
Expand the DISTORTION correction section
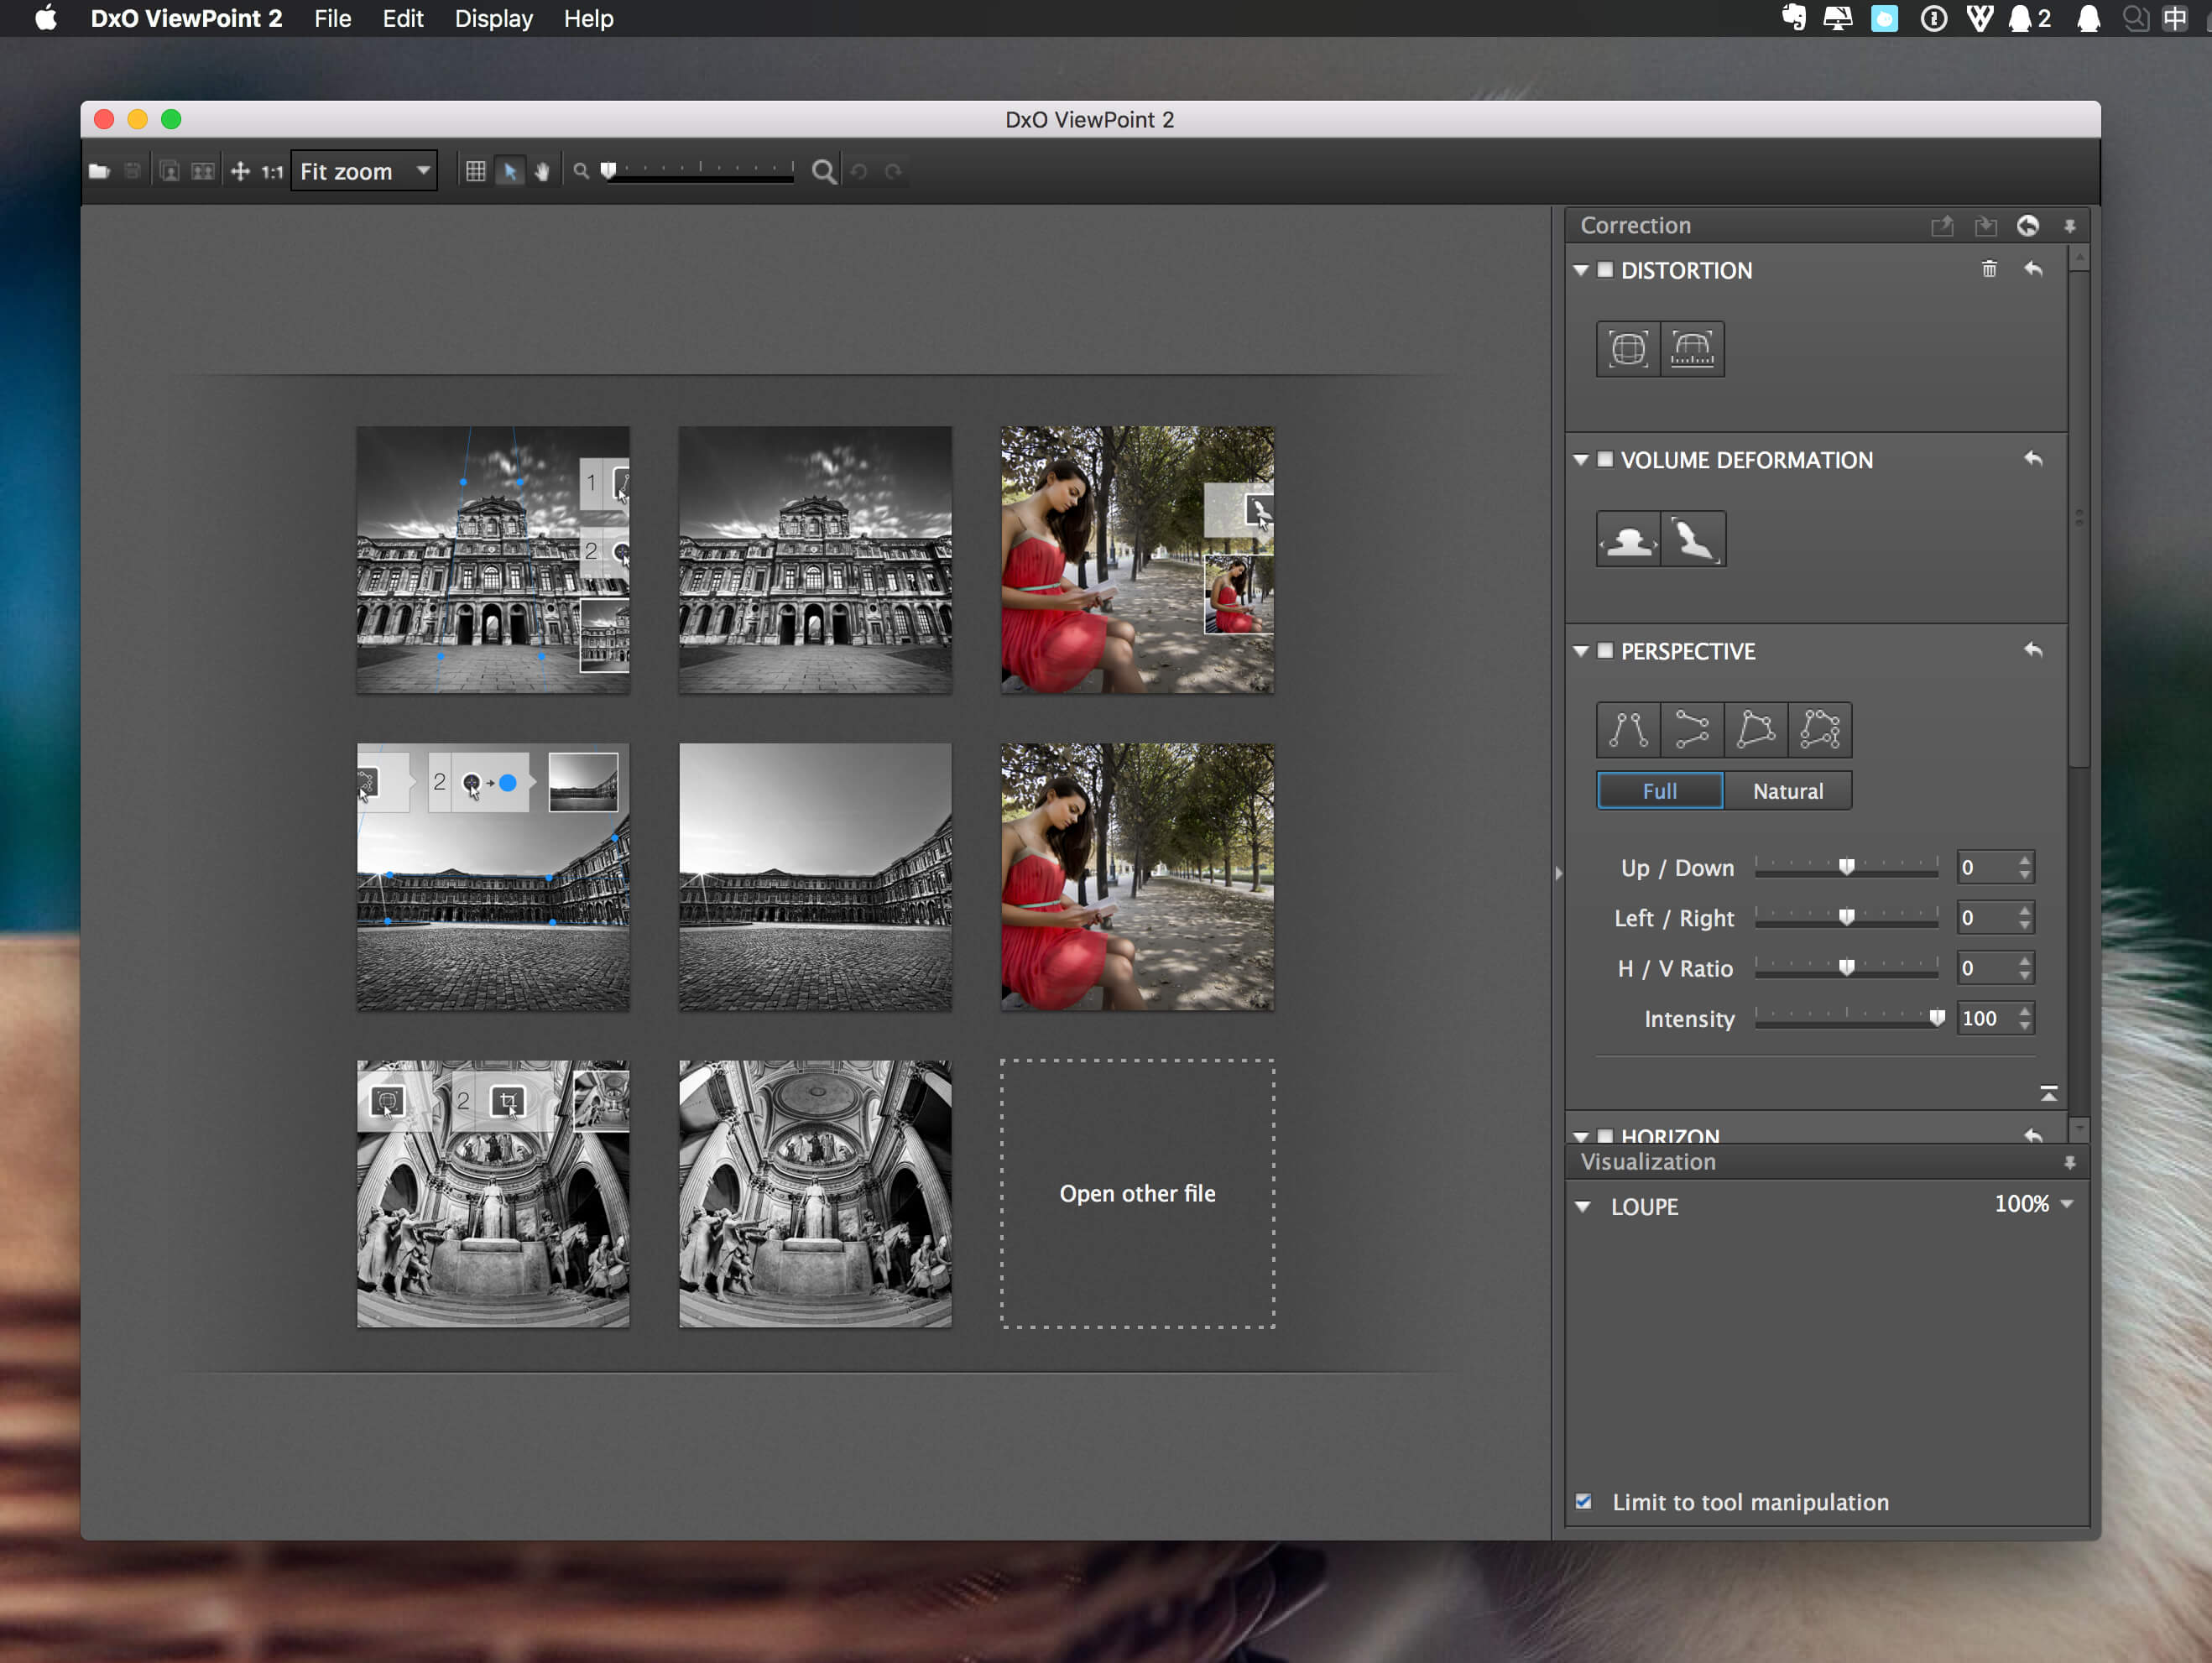pyautogui.click(x=1581, y=269)
